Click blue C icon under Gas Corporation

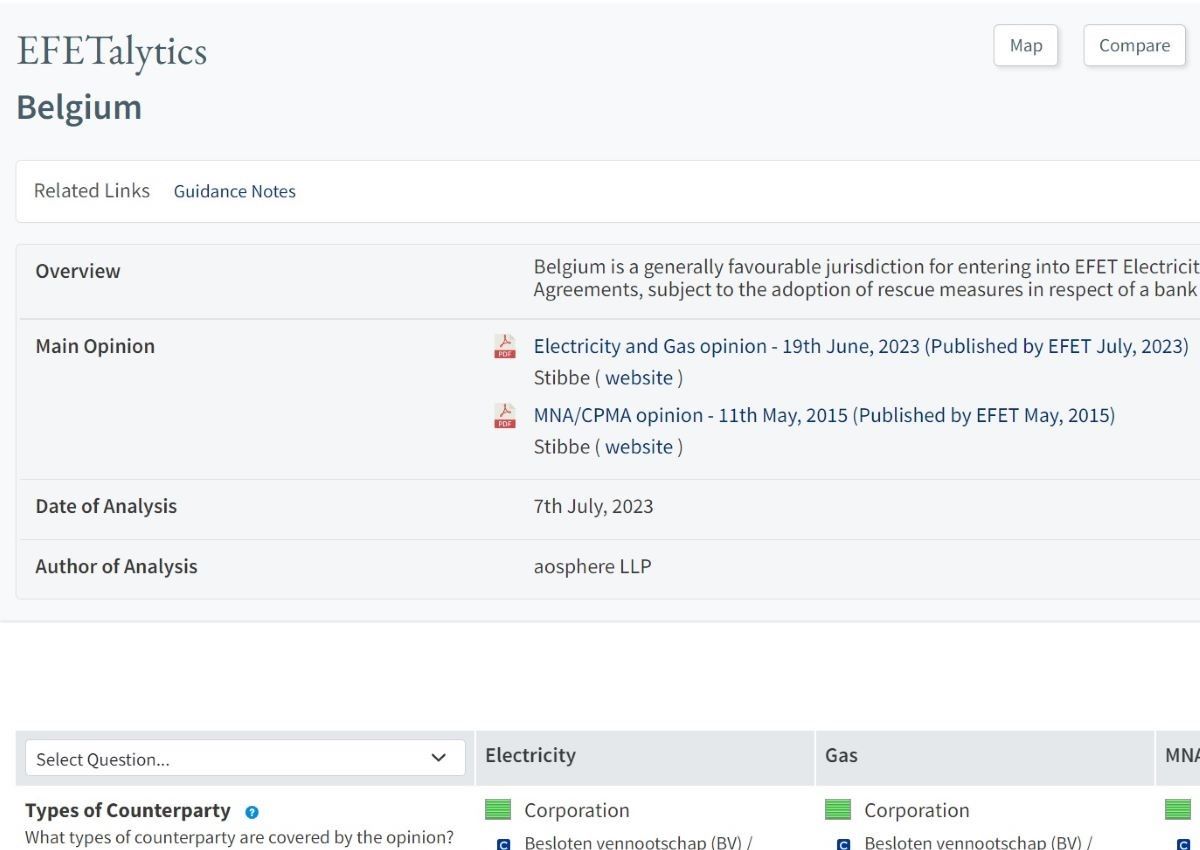coord(843,843)
